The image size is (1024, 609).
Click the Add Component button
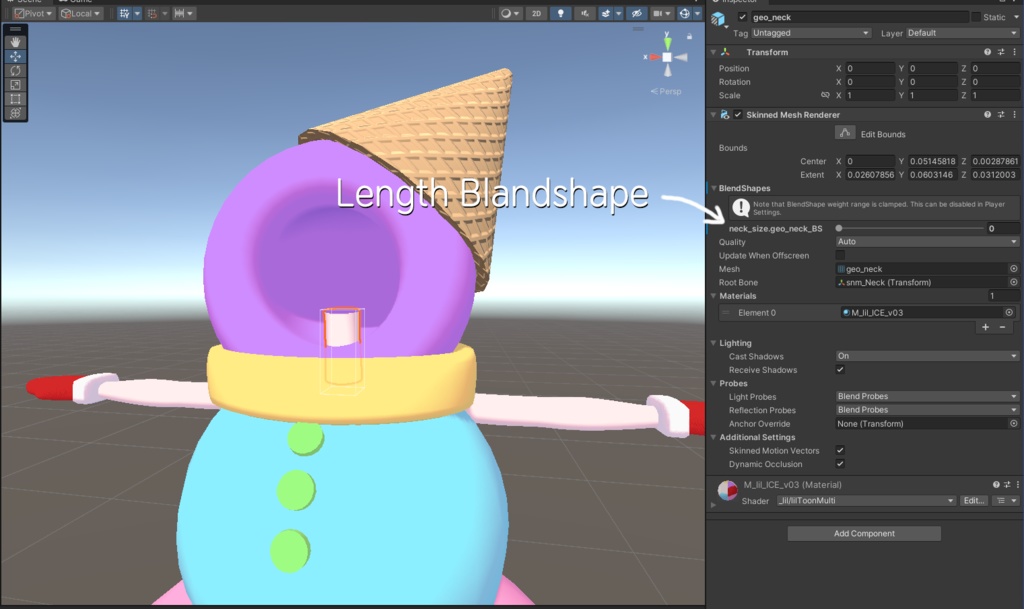(x=864, y=533)
